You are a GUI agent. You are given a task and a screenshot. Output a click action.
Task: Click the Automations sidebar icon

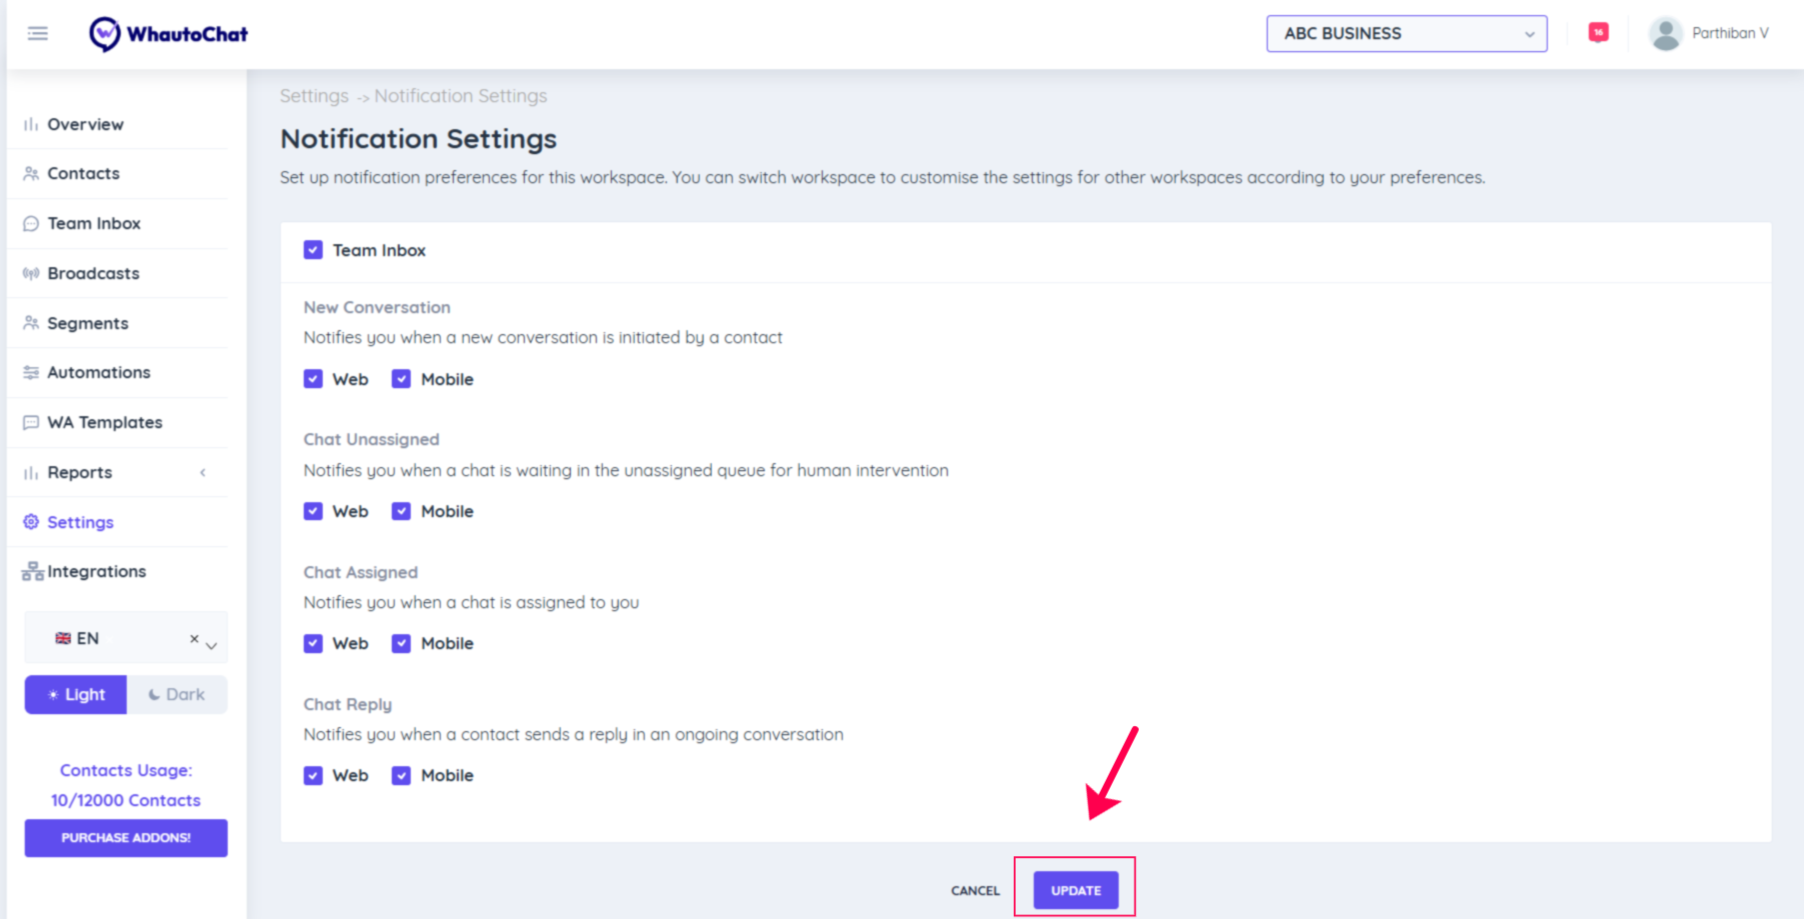click(x=30, y=372)
